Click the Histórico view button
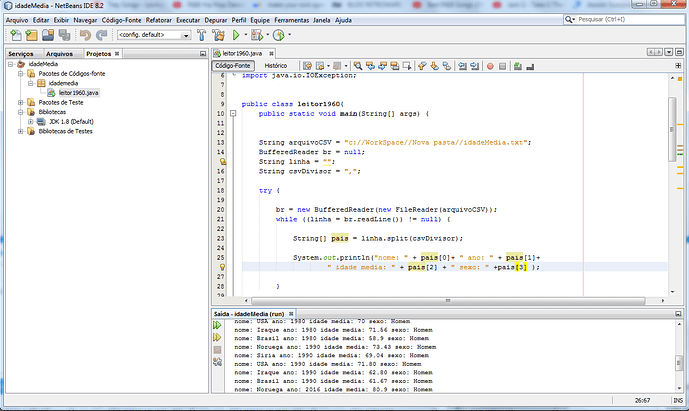 276,65
